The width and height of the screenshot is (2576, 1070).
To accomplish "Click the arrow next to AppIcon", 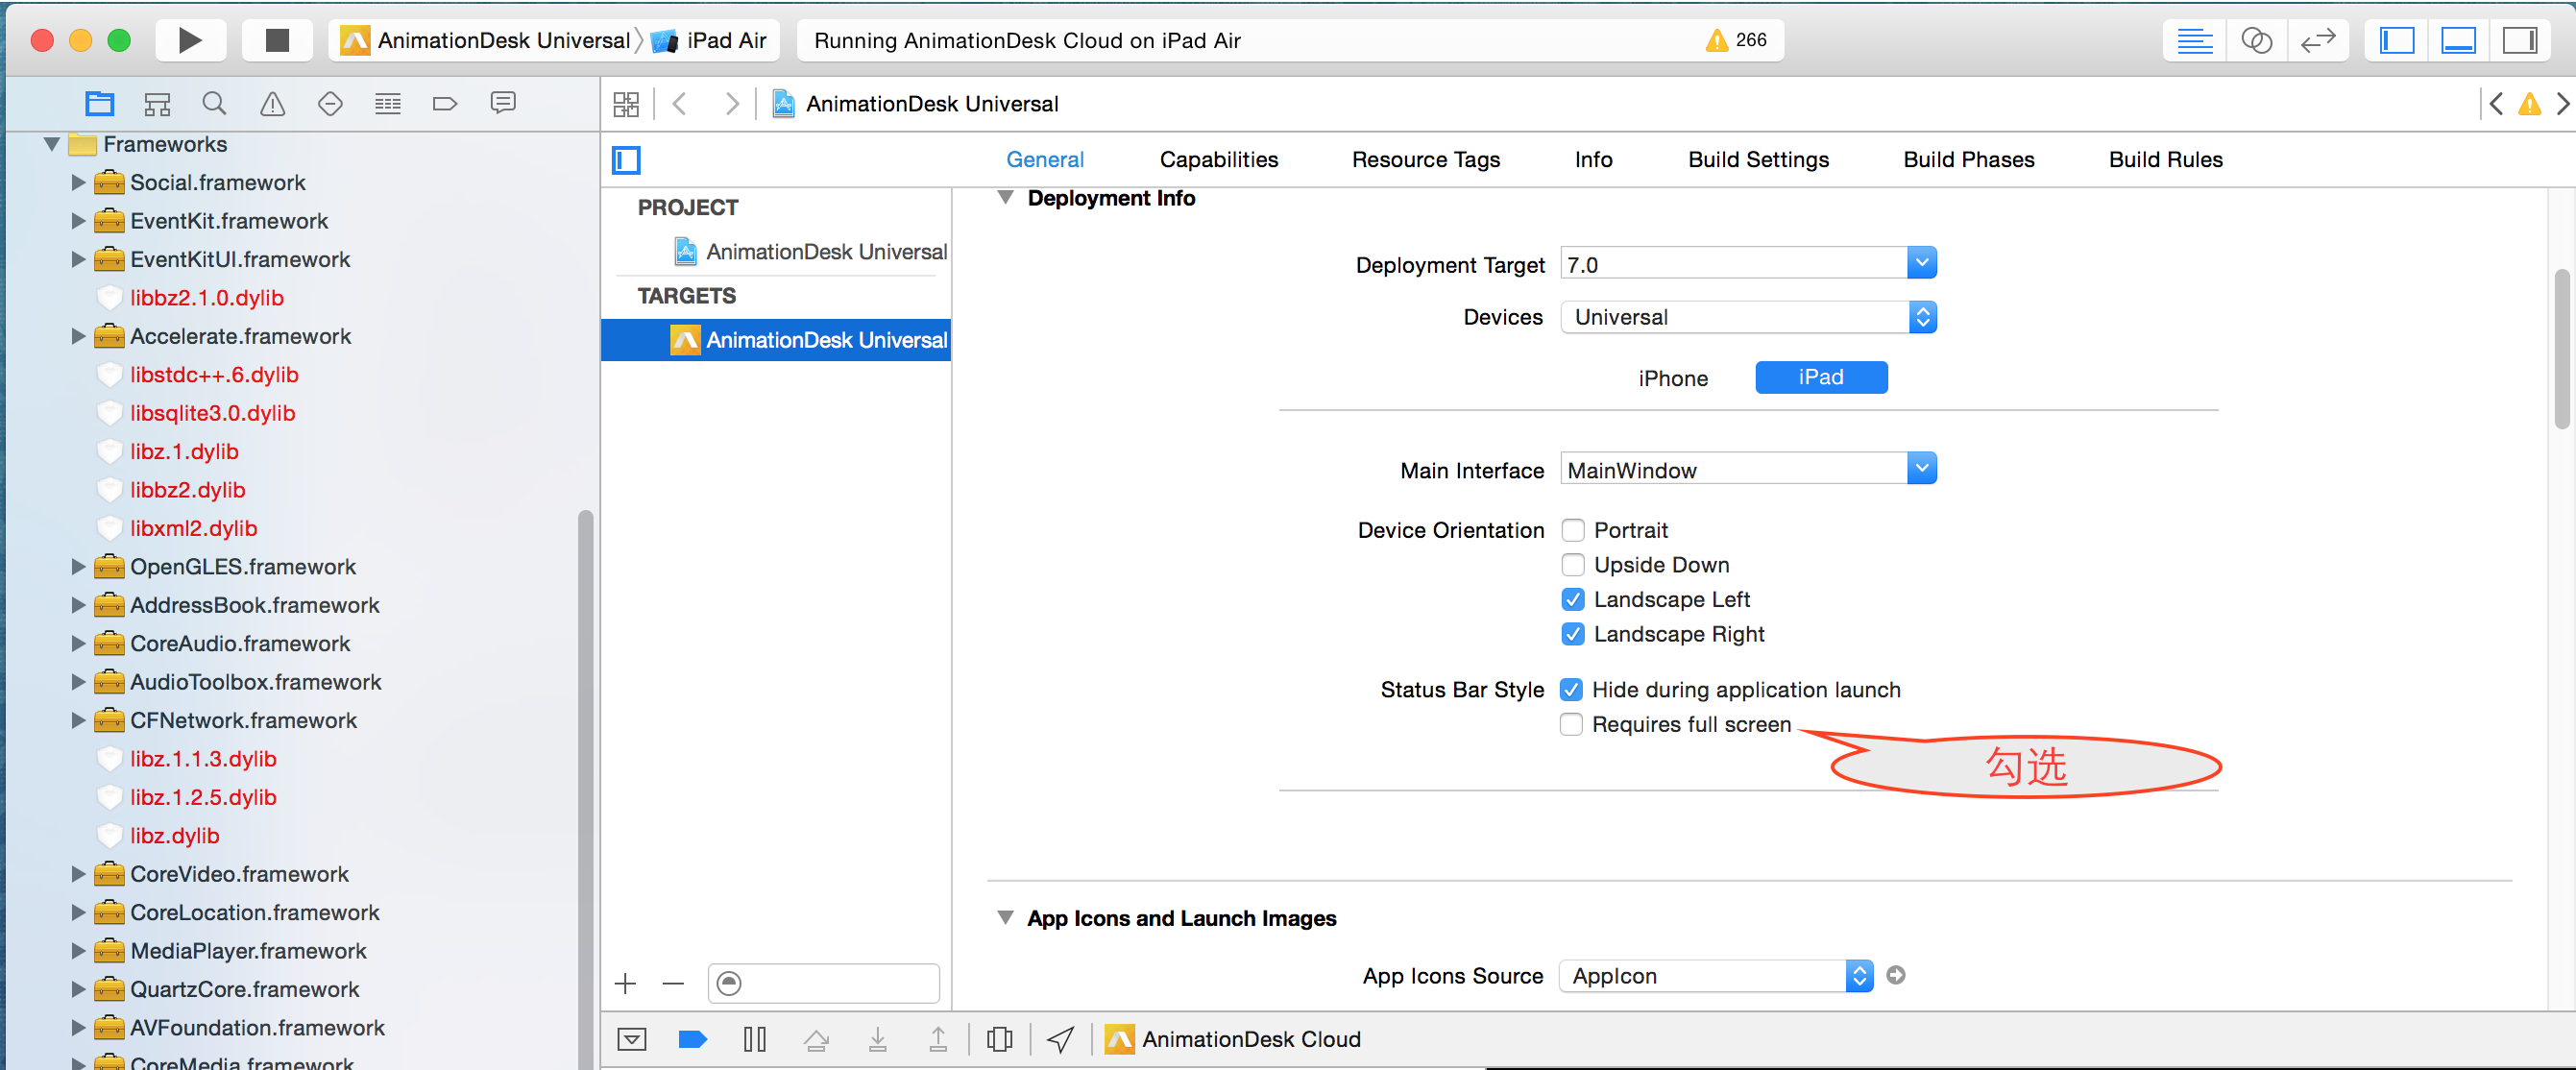I will (x=1895, y=975).
